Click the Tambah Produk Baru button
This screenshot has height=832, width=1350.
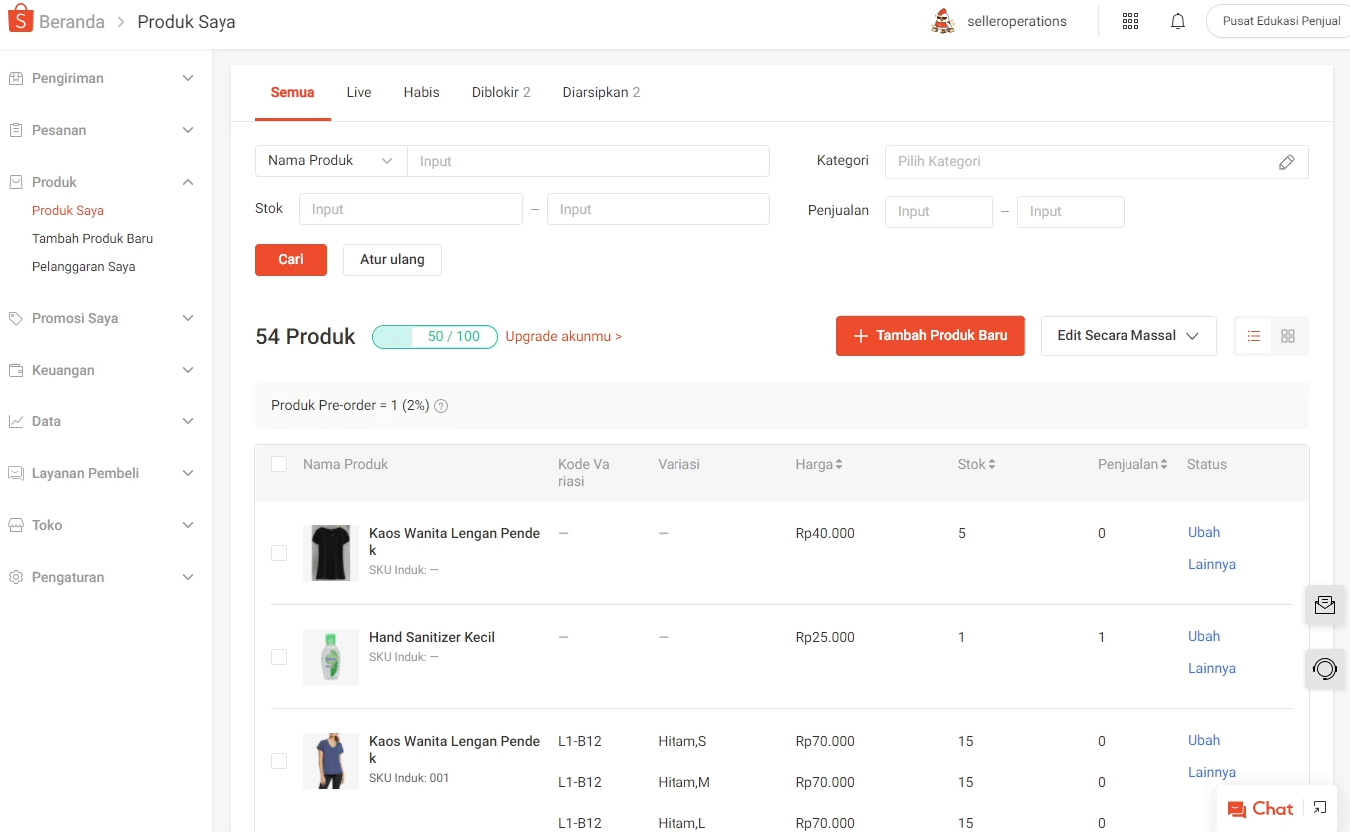(x=930, y=336)
